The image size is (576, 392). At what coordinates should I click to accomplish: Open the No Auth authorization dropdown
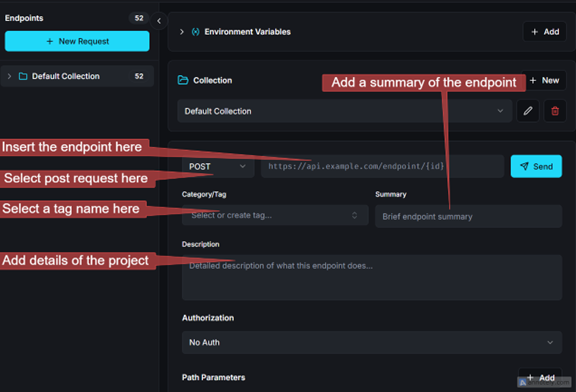click(x=372, y=342)
